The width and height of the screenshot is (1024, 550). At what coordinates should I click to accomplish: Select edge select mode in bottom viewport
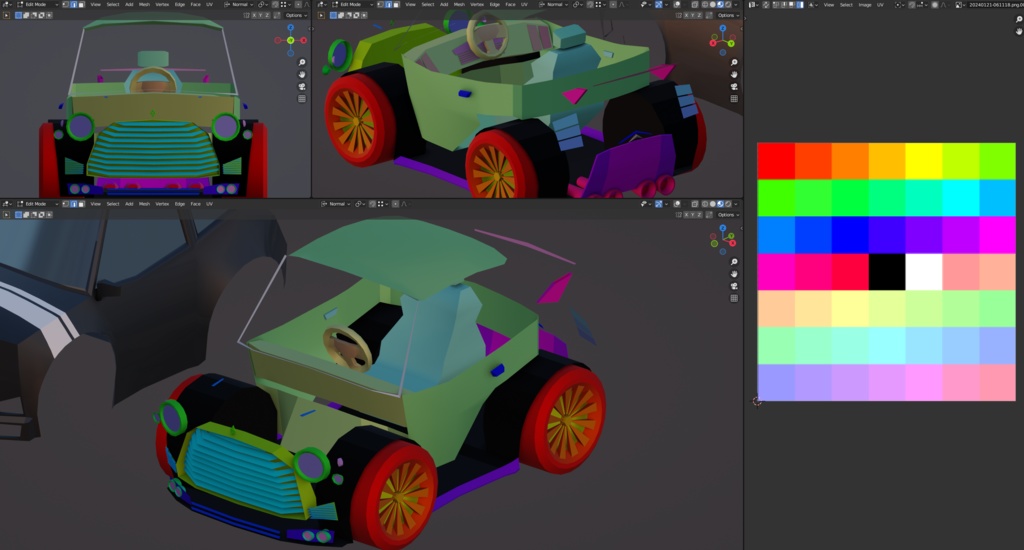point(74,204)
